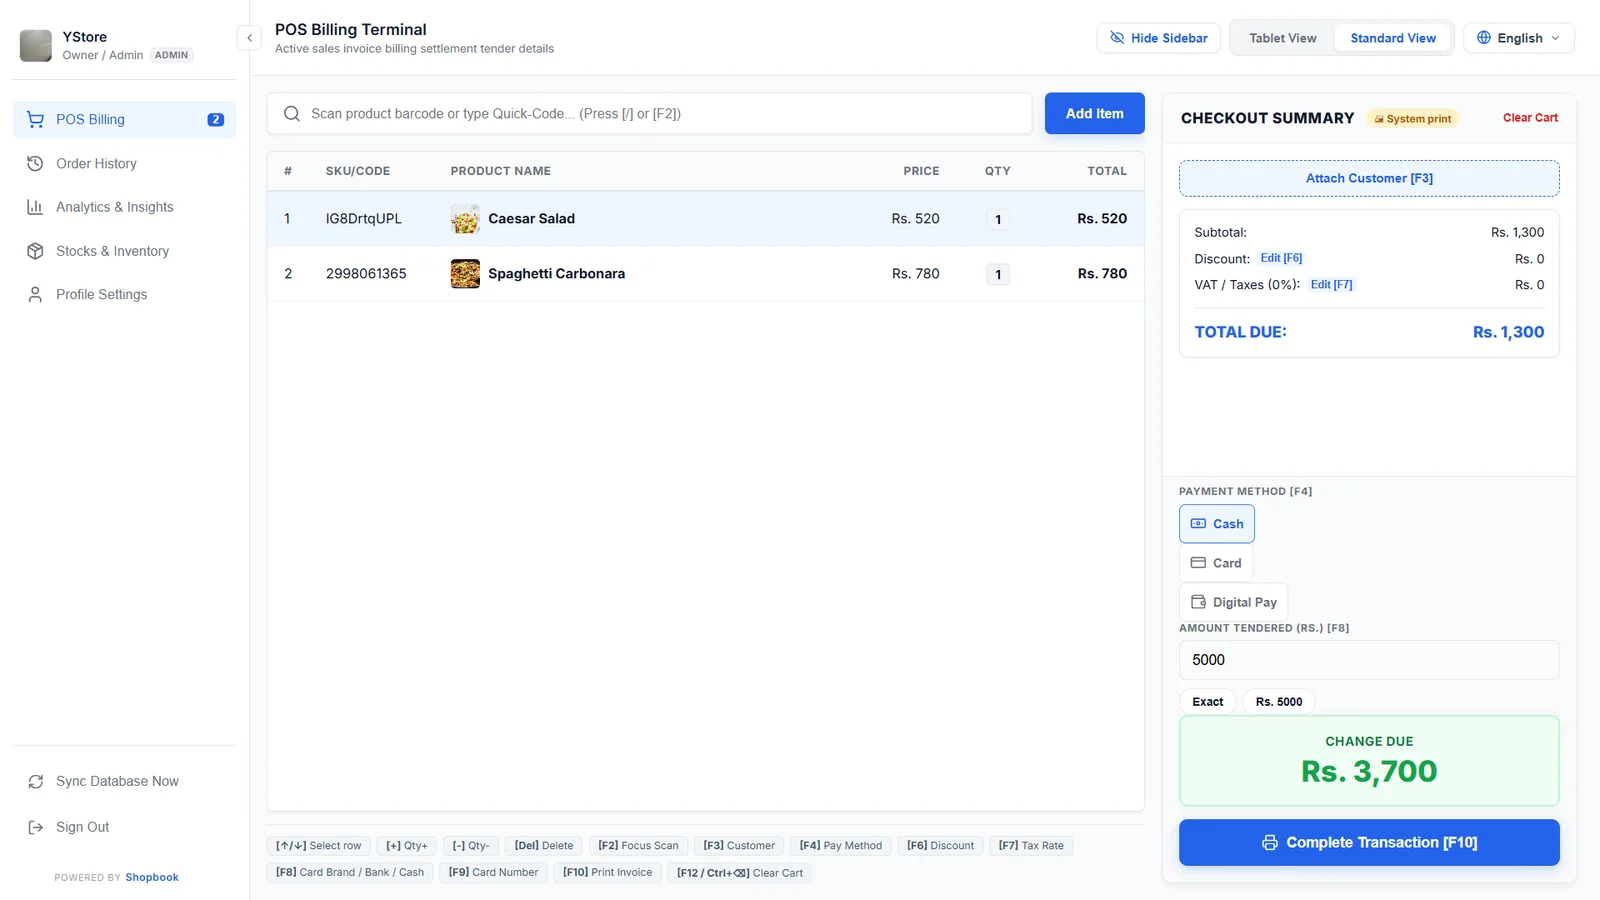Click SKU code 2998061365
This screenshot has height=900, width=1600.
(x=366, y=274)
